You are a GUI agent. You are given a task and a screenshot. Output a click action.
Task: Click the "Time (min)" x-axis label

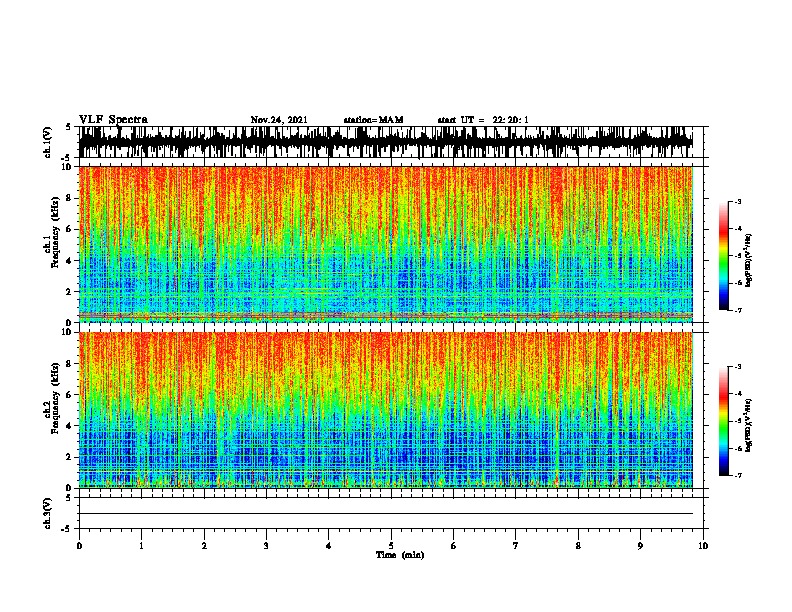click(400, 555)
